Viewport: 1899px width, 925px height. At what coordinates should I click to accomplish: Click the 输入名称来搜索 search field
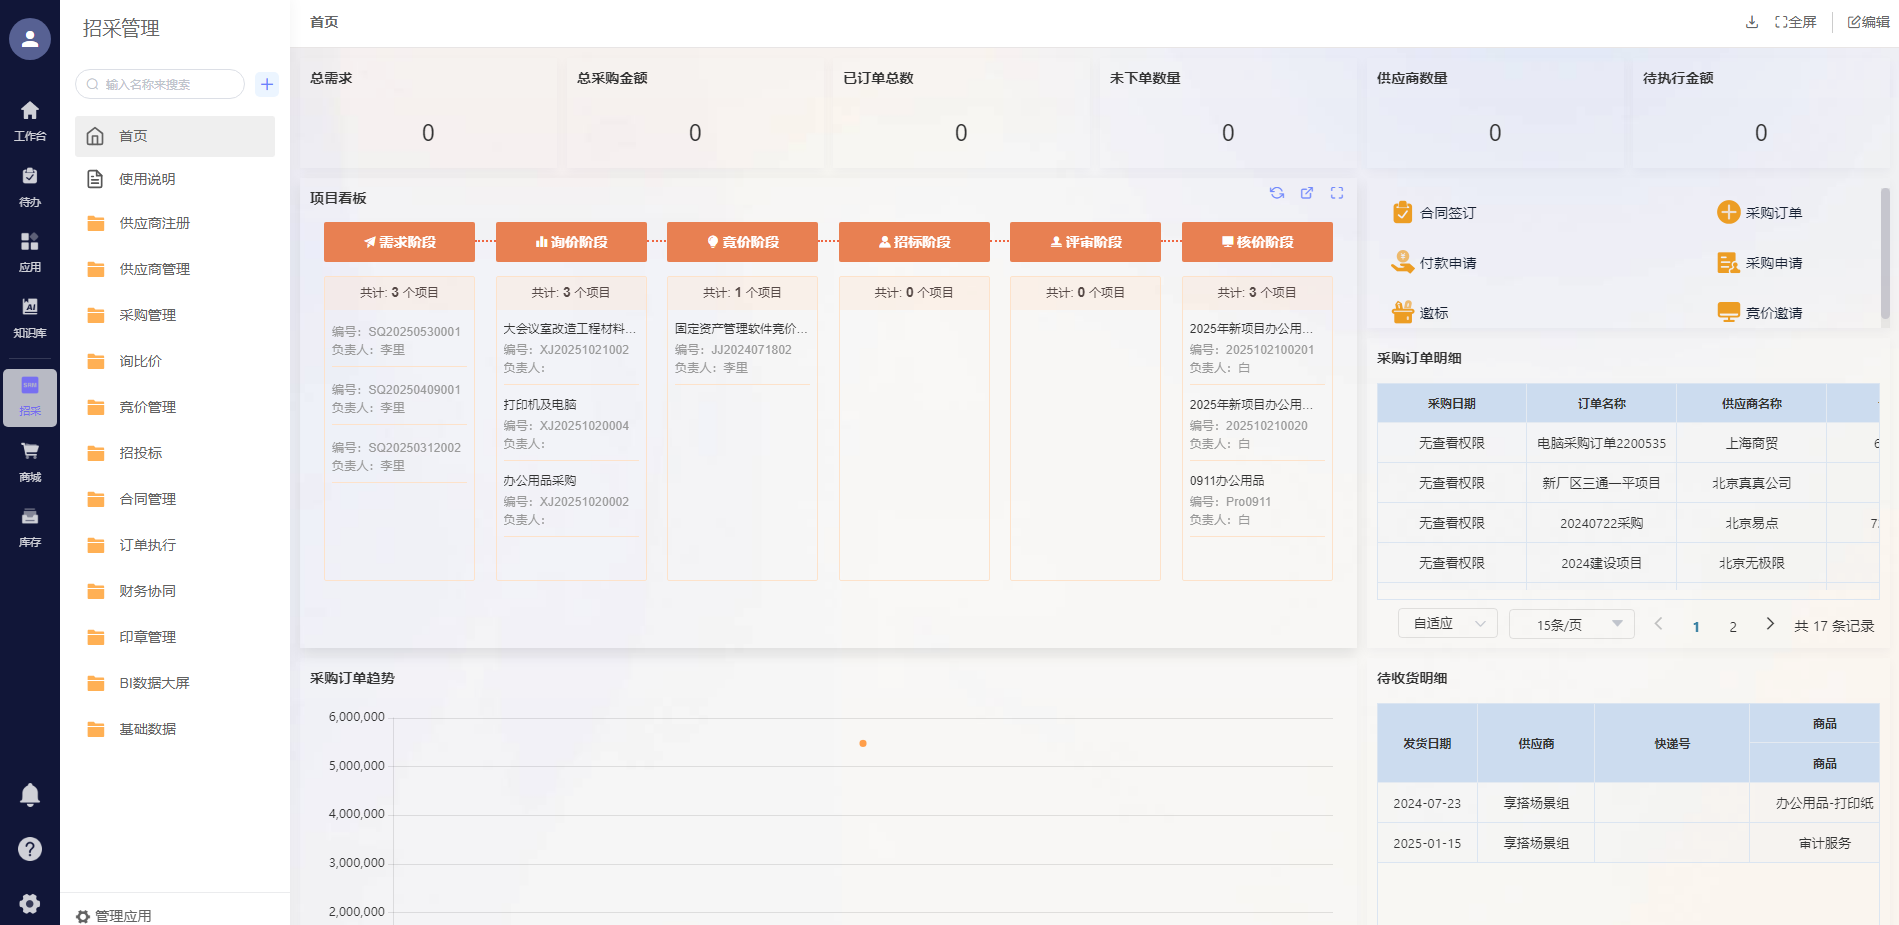click(x=165, y=84)
